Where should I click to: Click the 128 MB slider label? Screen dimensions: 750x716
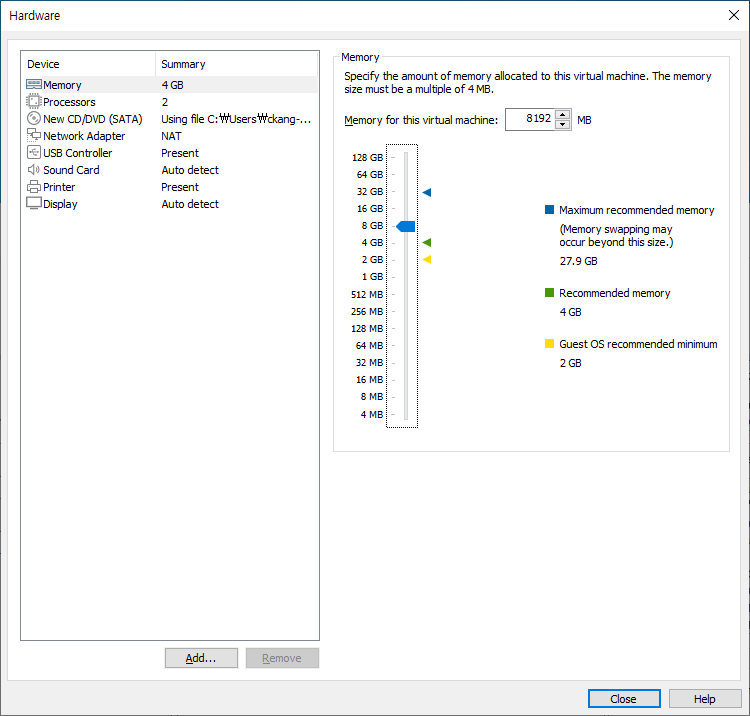[367, 329]
